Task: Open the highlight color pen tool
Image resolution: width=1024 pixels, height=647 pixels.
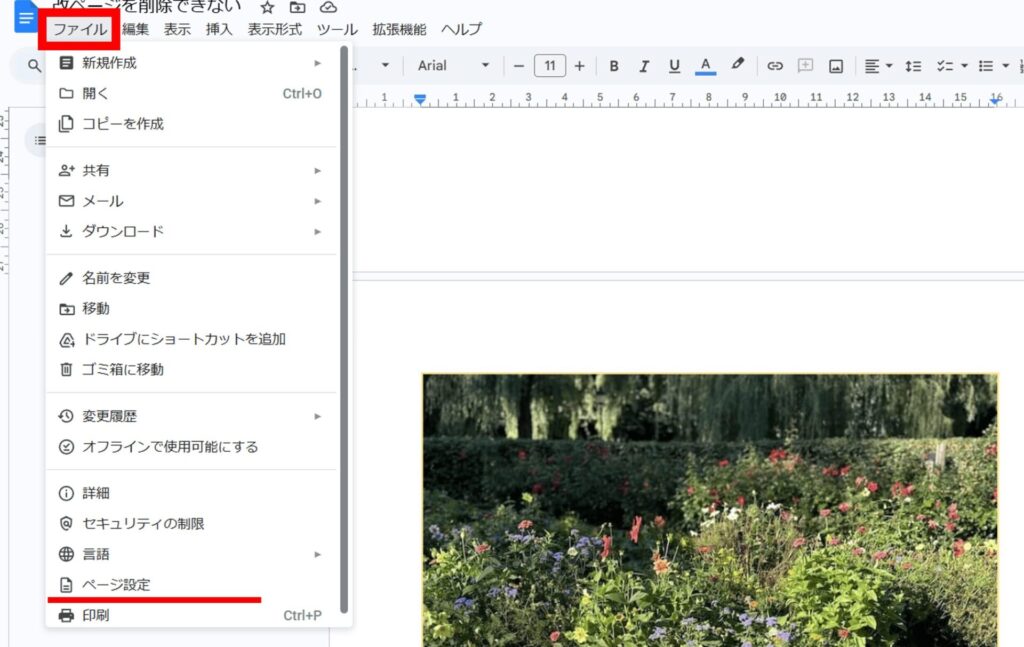Action: point(738,65)
